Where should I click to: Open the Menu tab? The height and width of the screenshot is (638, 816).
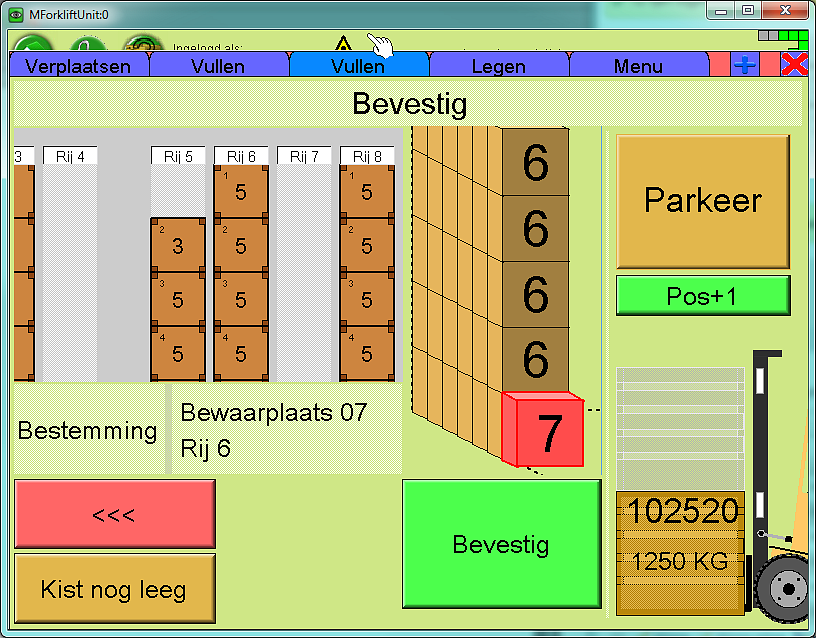(x=638, y=67)
